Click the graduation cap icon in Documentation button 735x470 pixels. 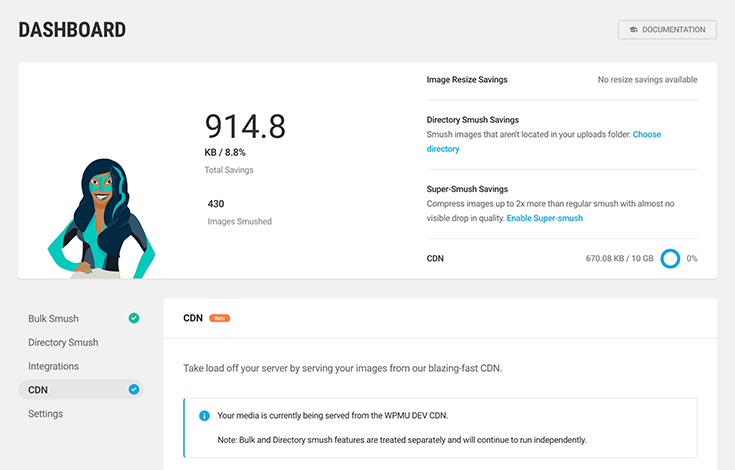[633, 30]
